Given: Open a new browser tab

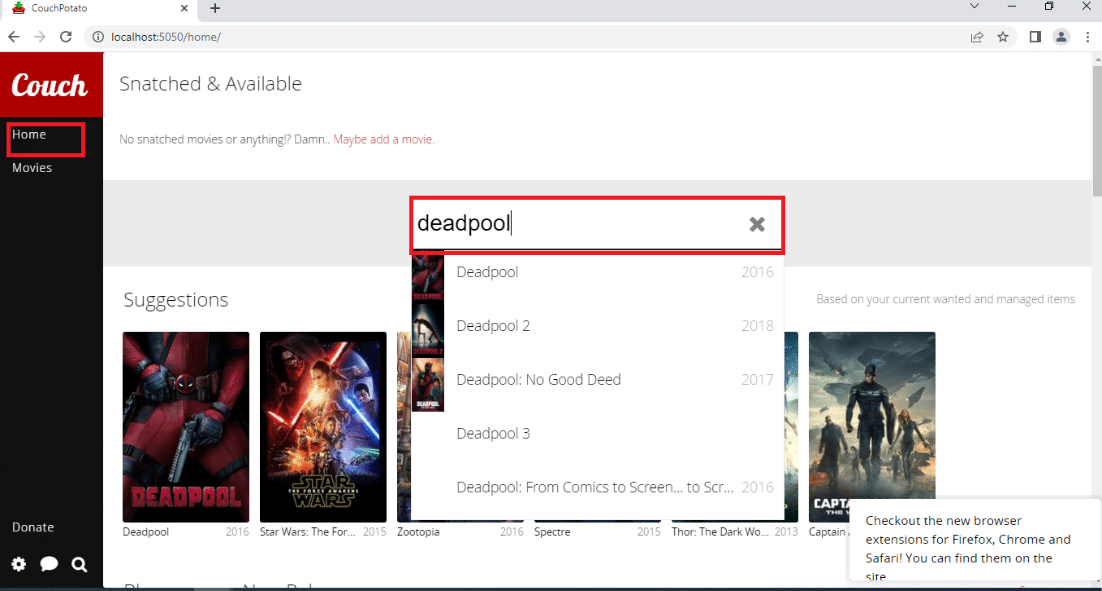Looking at the screenshot, I should [x=215, y=8].
